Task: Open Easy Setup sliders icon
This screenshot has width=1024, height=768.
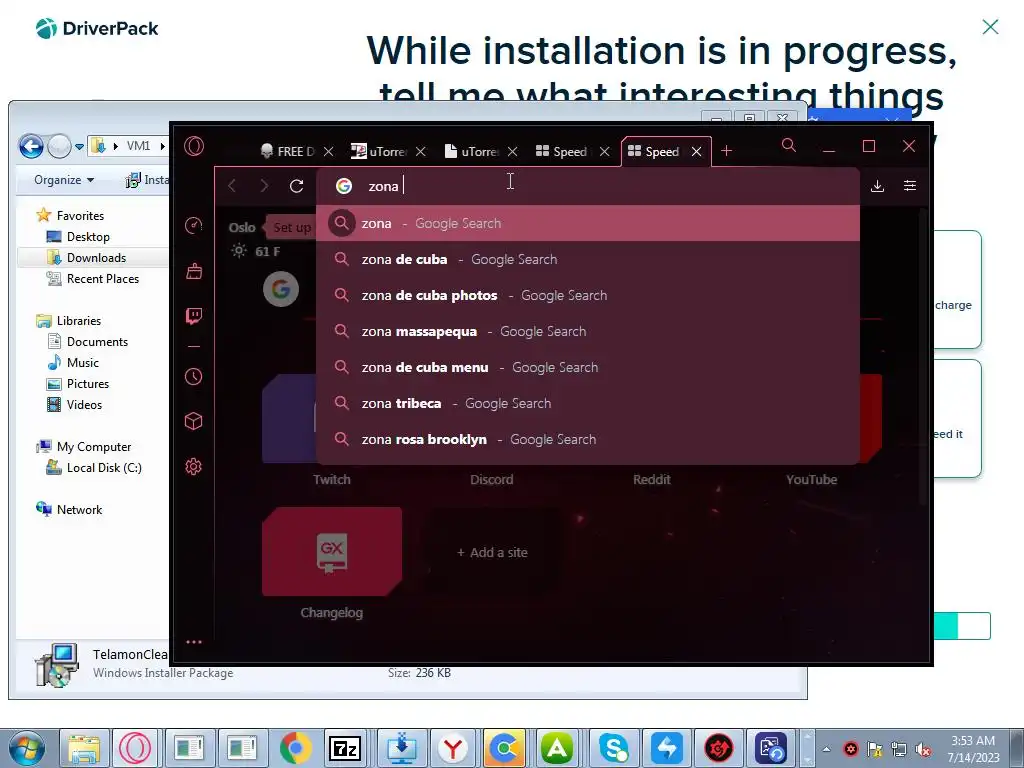Action: (x=910, y=186)
